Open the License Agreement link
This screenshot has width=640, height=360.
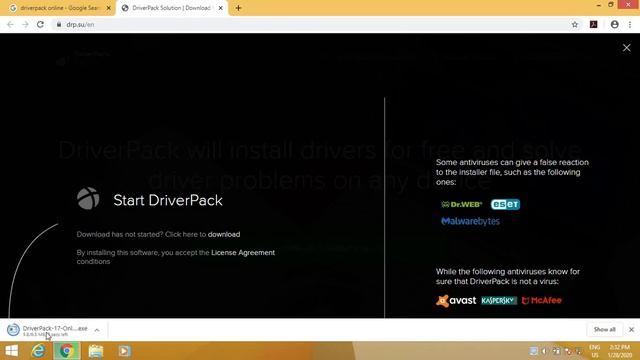(243, 253)
